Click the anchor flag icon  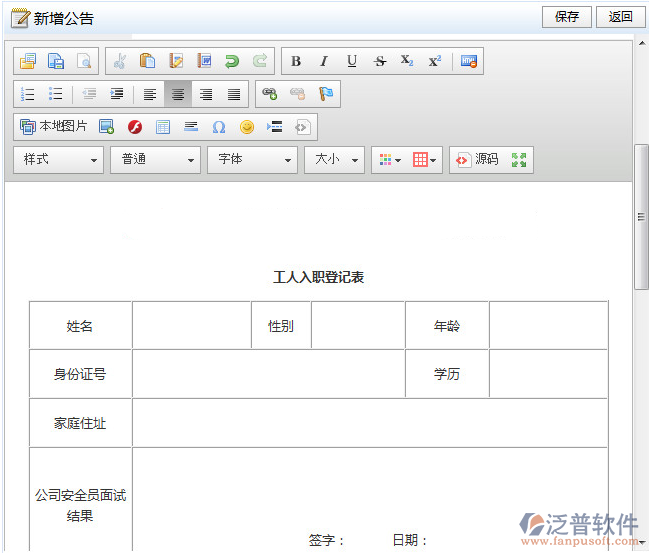pyautogui.click(x=326, y=94)
